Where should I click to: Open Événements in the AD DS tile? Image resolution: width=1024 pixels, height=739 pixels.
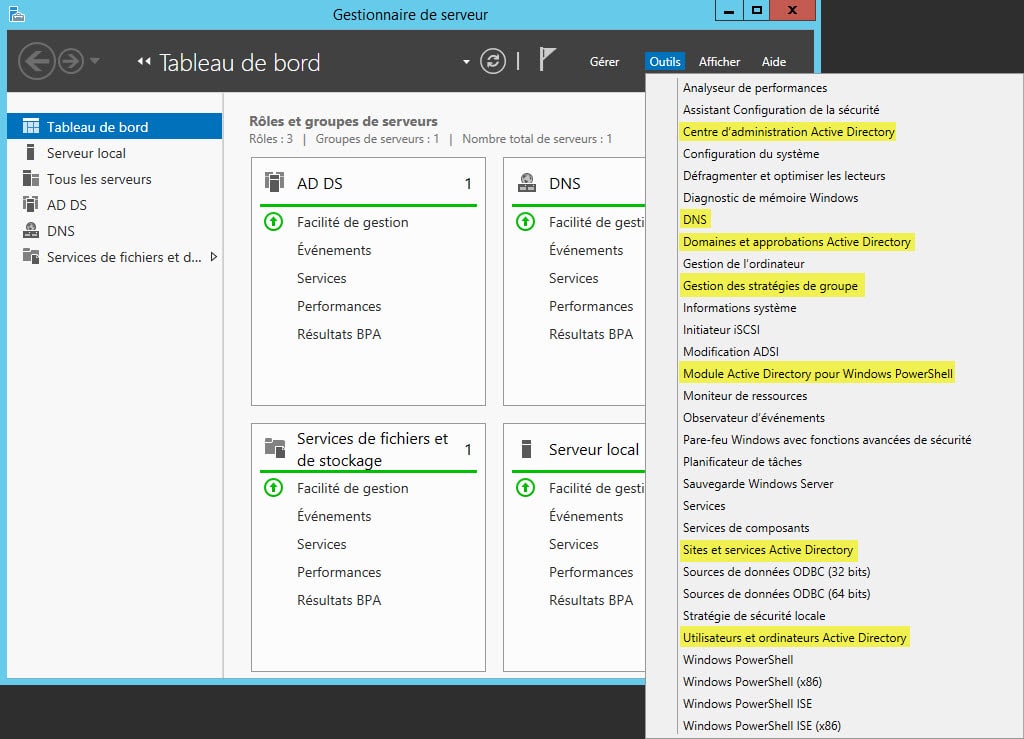[x=334, y=250]
